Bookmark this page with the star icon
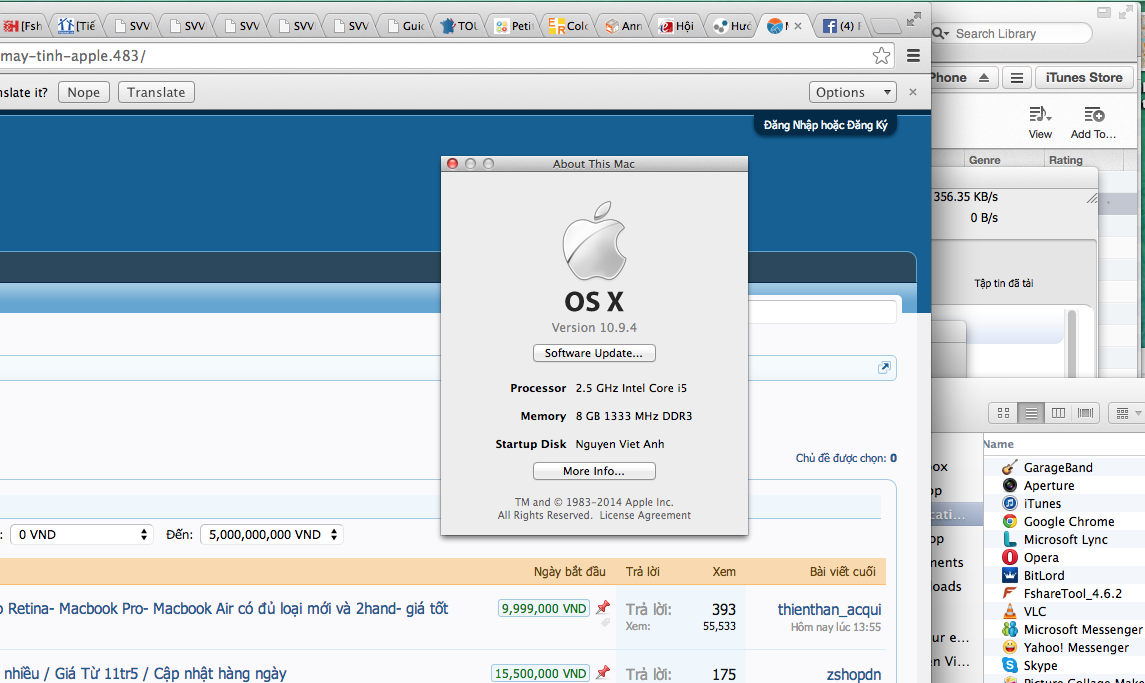 (881, 56)
